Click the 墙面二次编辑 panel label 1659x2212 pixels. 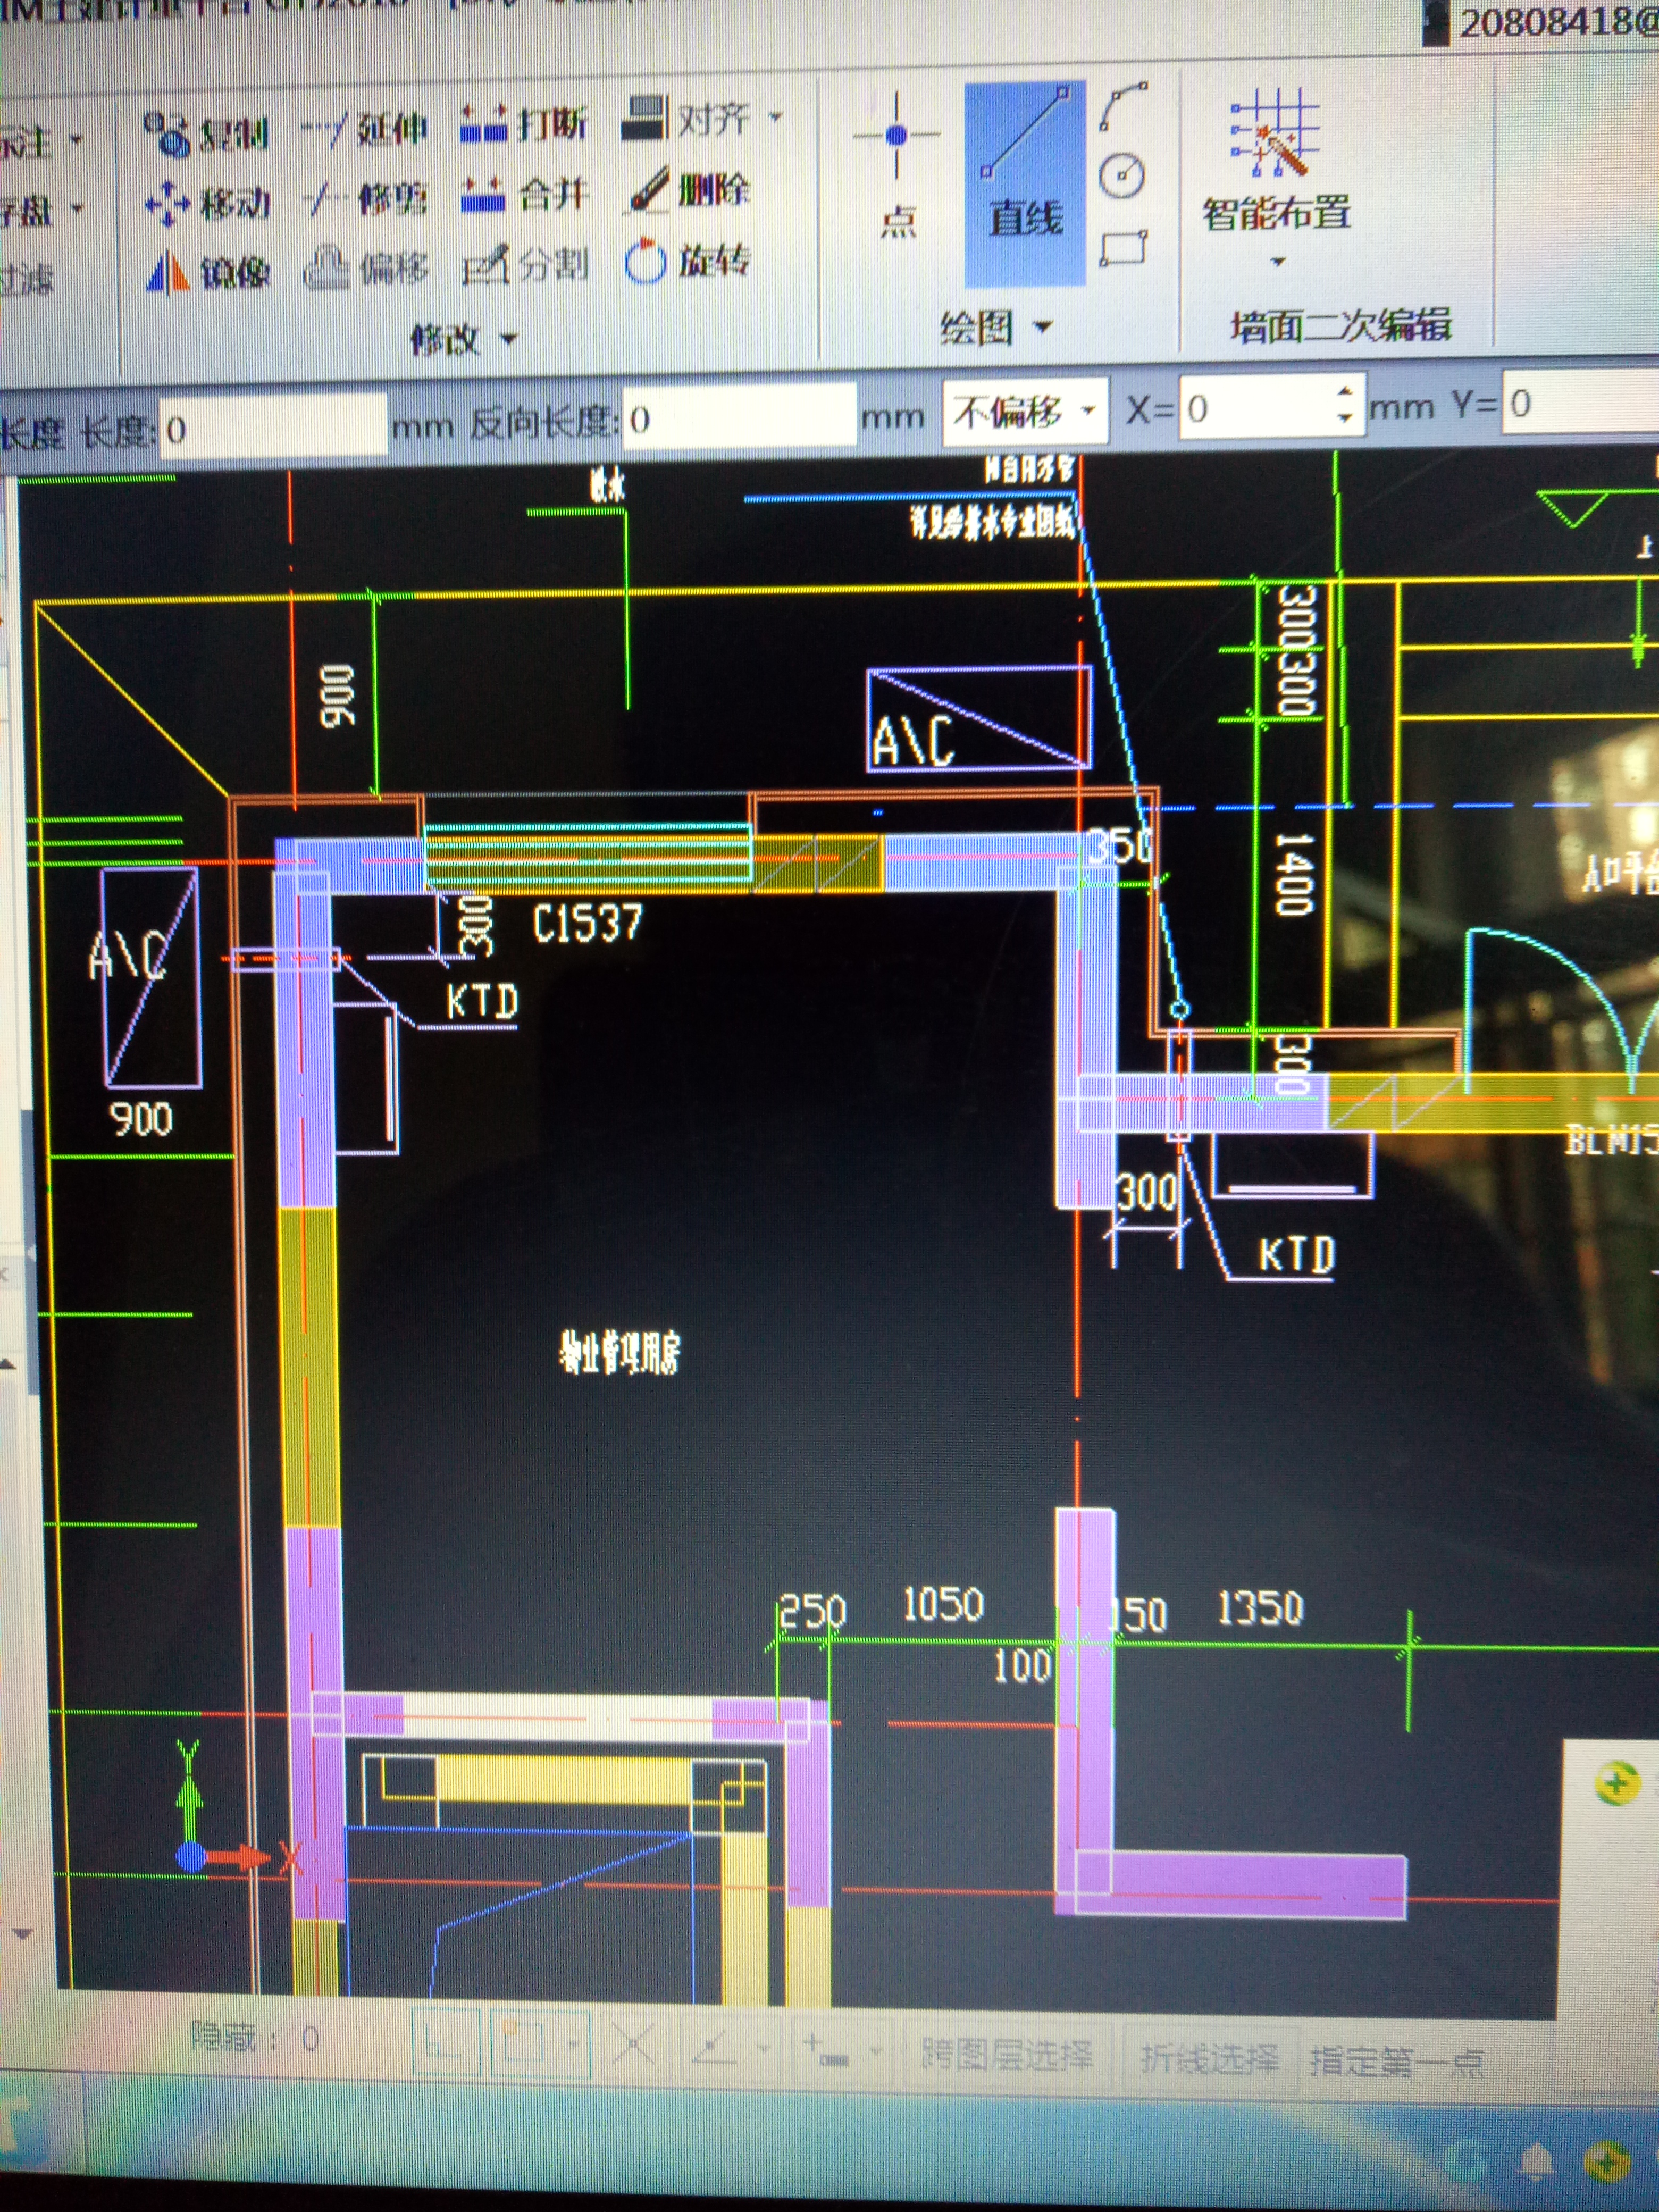tap(1340, 326)
